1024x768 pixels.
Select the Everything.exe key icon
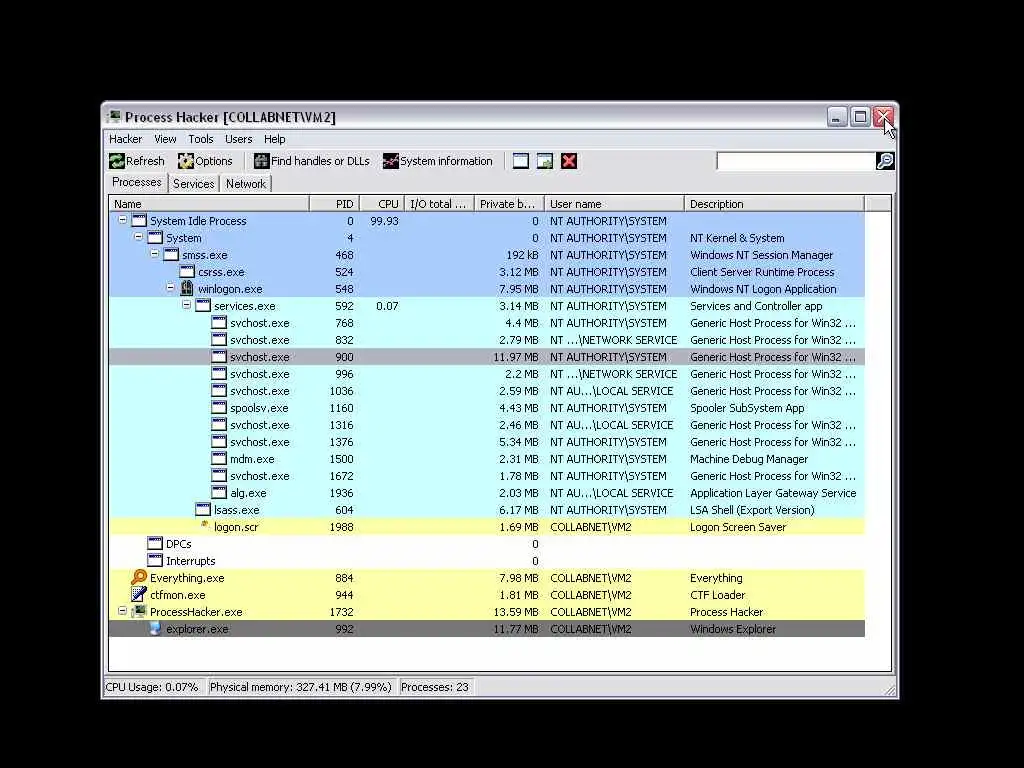click(x=138, y=577)
